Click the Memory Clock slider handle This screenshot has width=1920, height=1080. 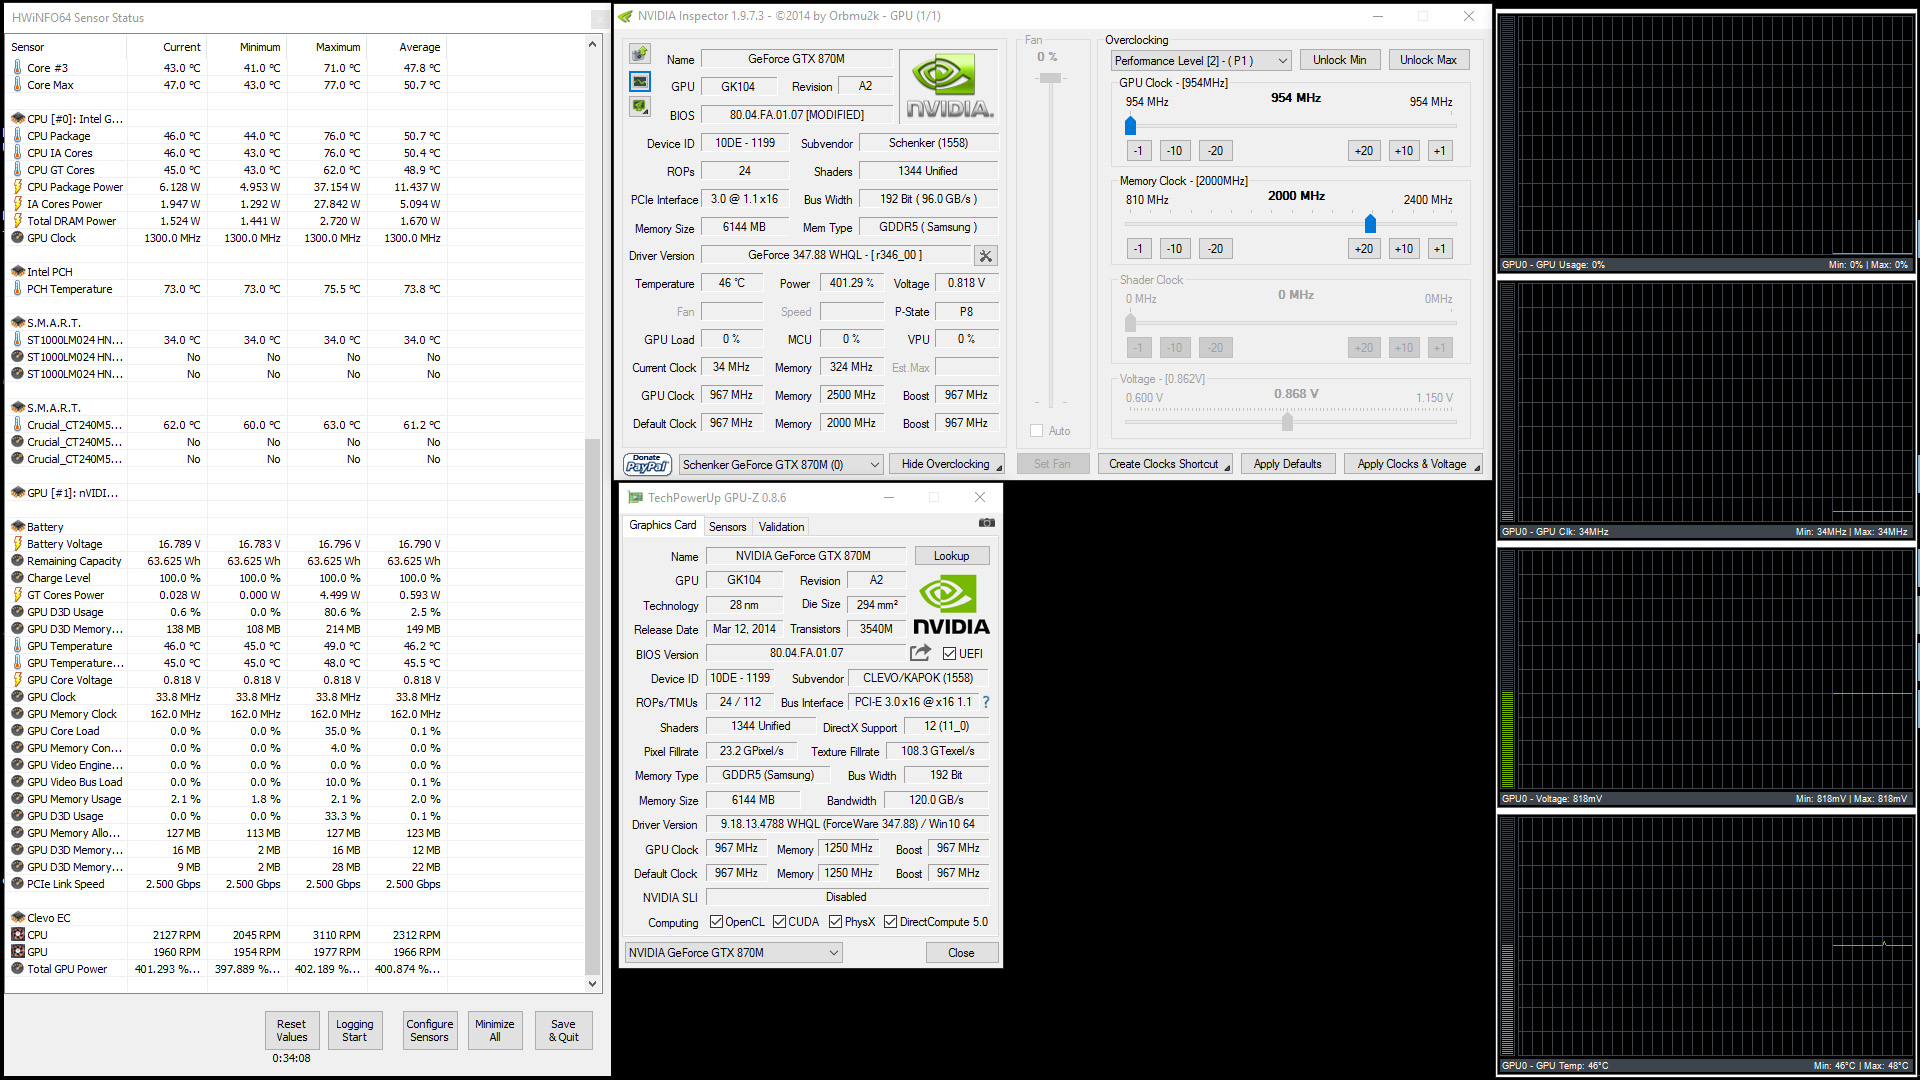[x=1371, y=224]
